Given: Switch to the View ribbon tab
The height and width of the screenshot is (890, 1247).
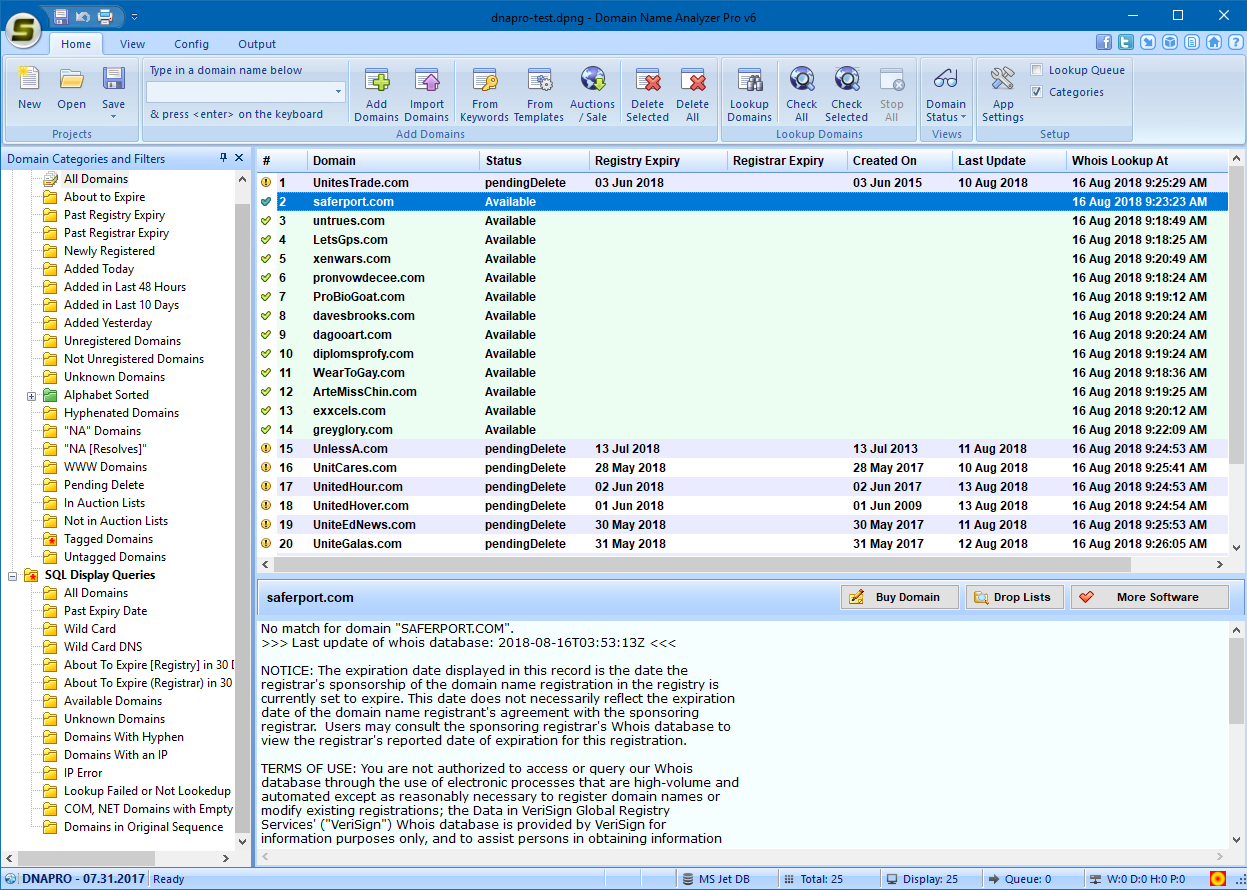Looking at the screenshot, I should click(132, 44).
